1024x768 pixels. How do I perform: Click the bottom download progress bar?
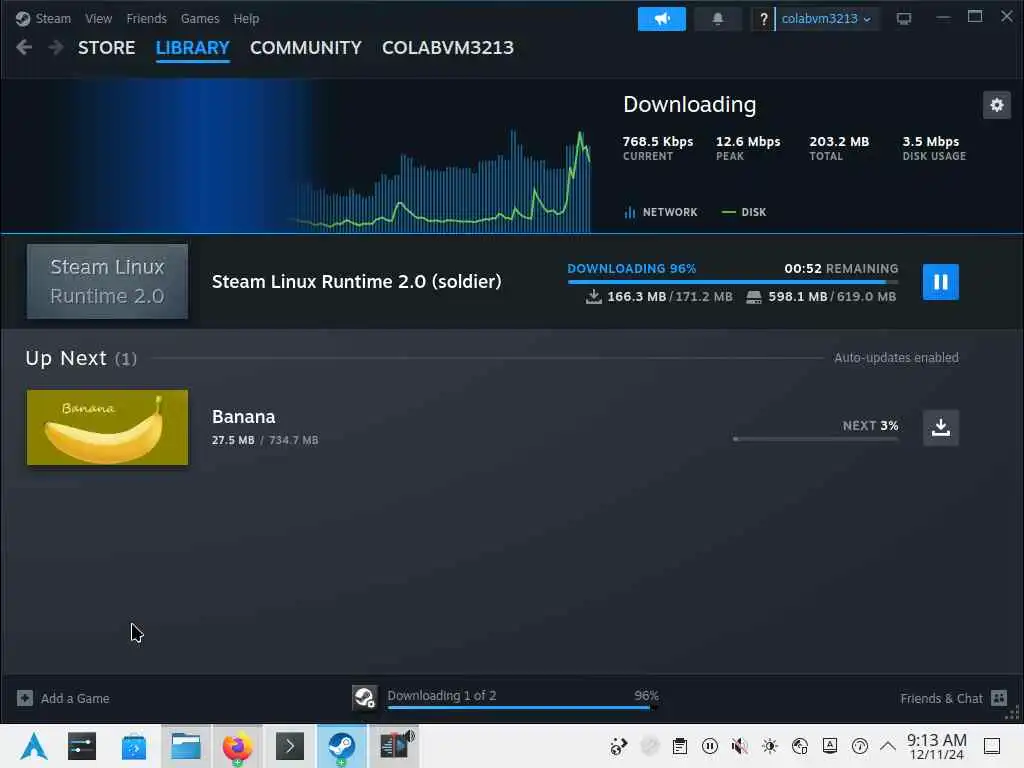522,707
